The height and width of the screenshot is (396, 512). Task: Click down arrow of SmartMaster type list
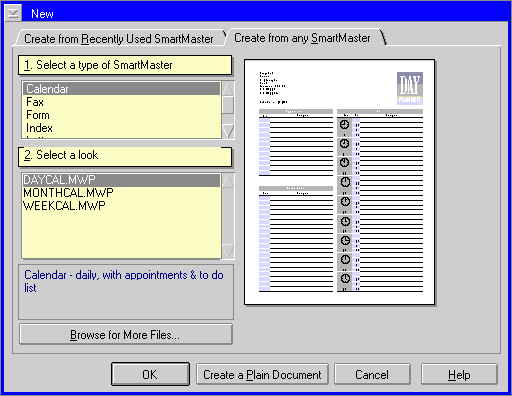228,131
